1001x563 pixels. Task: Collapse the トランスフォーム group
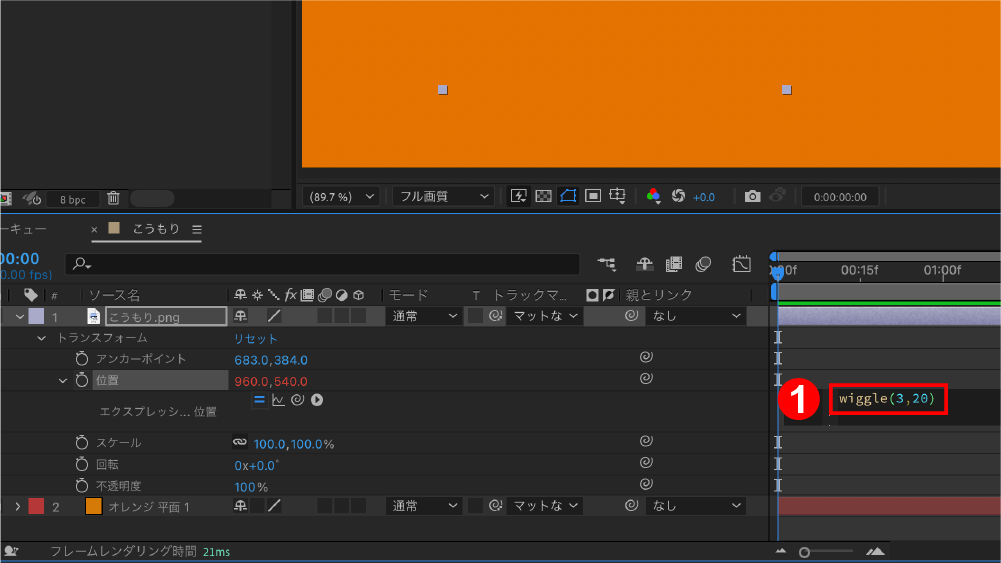41,338
